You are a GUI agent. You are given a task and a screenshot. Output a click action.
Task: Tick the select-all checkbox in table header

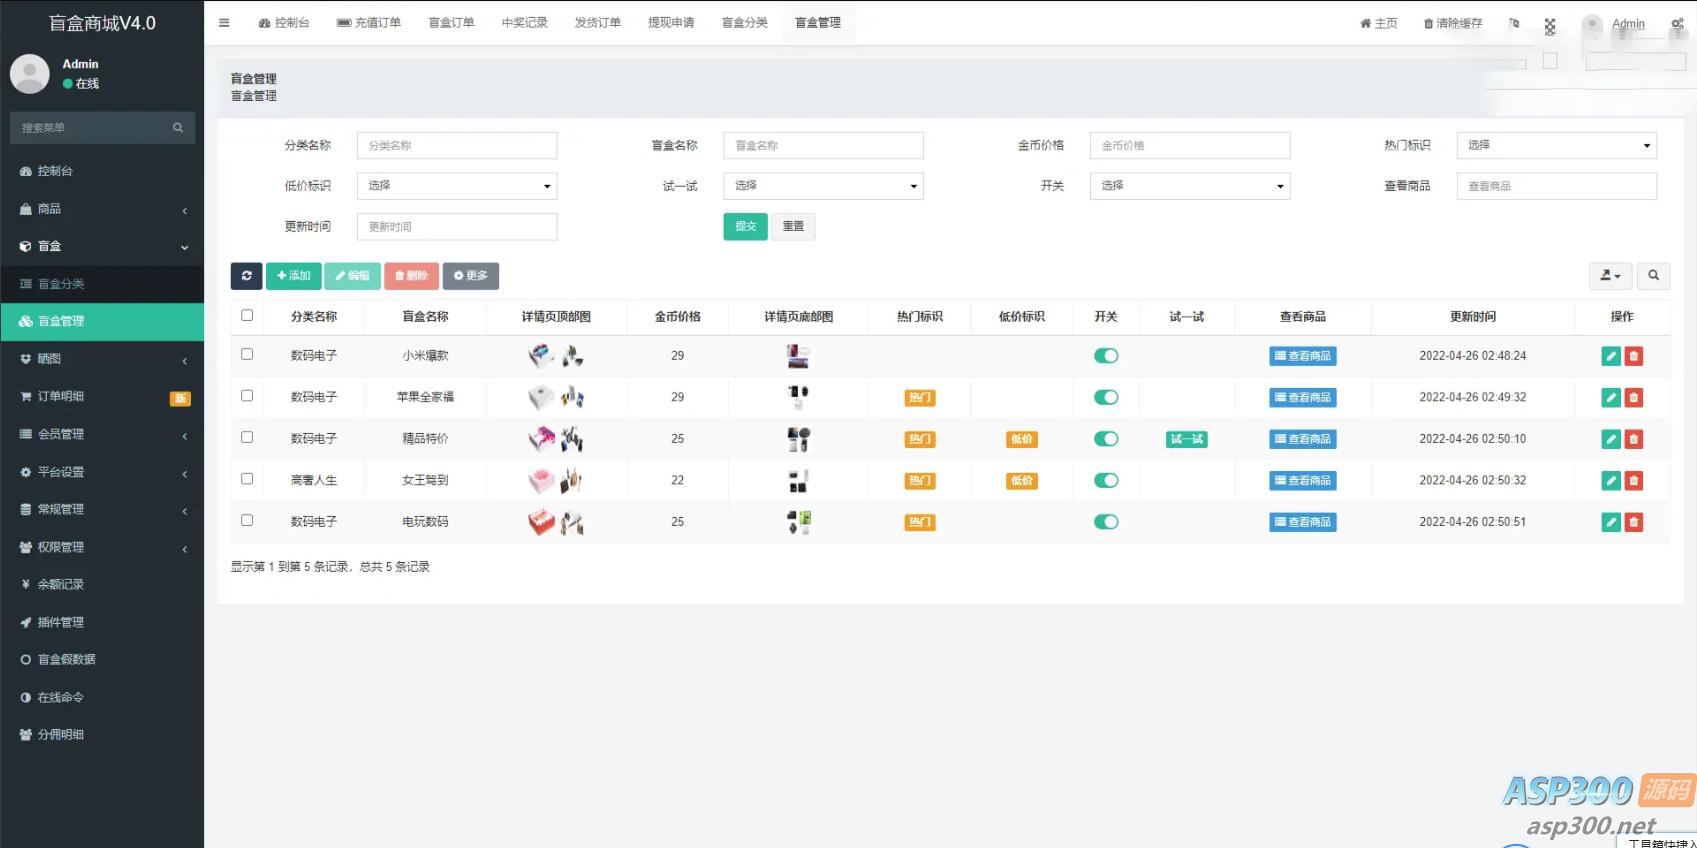[x=247, y=316]
